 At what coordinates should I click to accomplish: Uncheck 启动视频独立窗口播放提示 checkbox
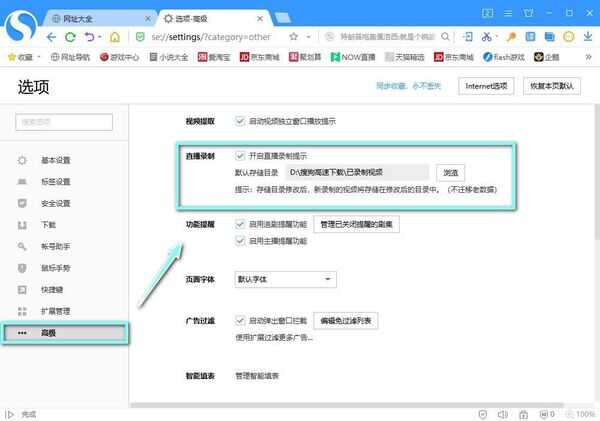[240, 121]
